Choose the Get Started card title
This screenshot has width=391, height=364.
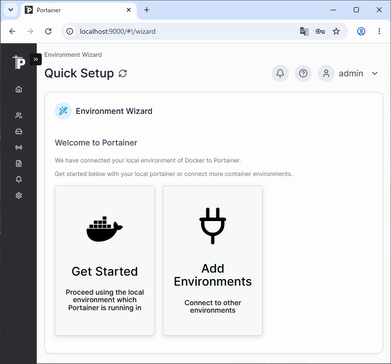pos(104,271)
